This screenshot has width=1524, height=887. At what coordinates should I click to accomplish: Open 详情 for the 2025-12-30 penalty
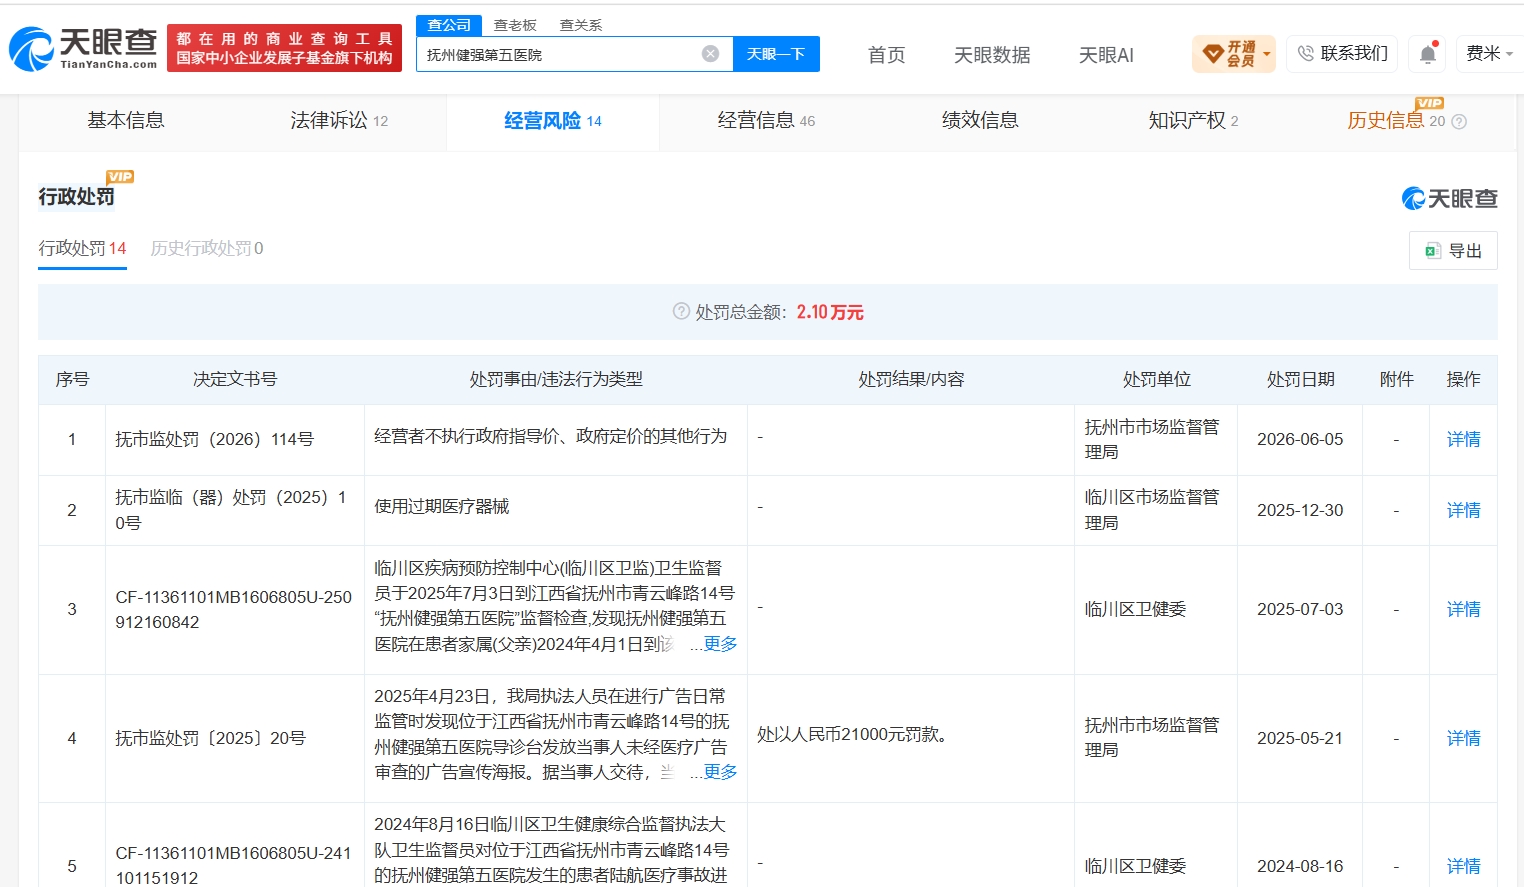click(1463, 511)
